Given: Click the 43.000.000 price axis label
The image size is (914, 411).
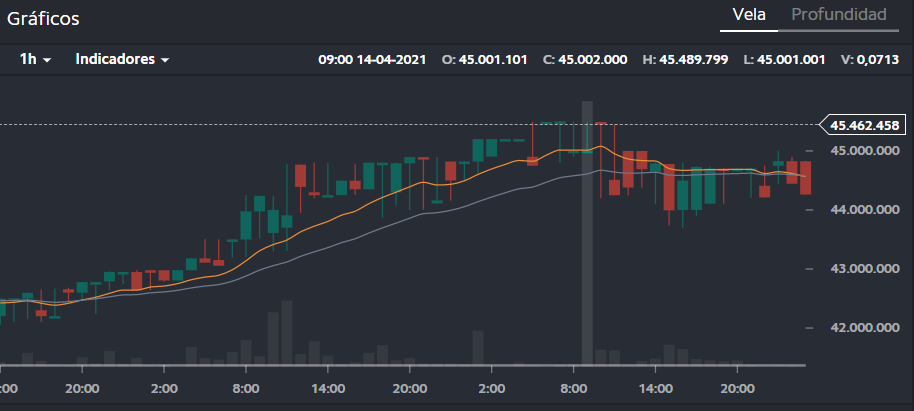Looking at the screenshot, I should 864,269.
